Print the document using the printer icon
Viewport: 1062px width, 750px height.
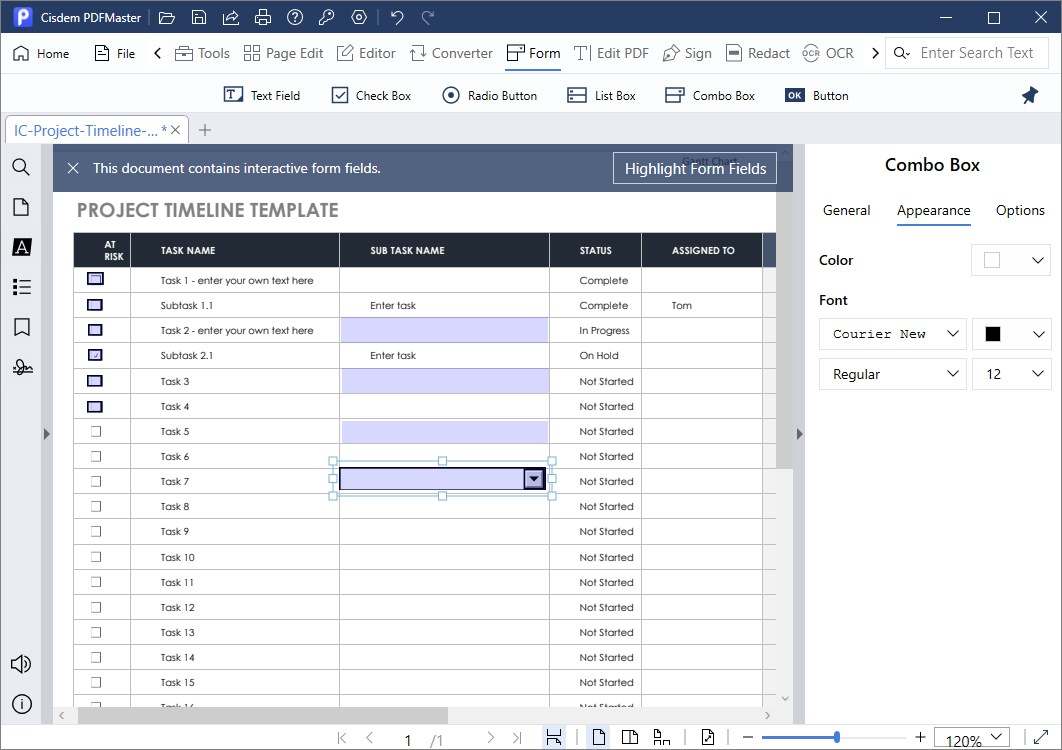pos(263,18)
